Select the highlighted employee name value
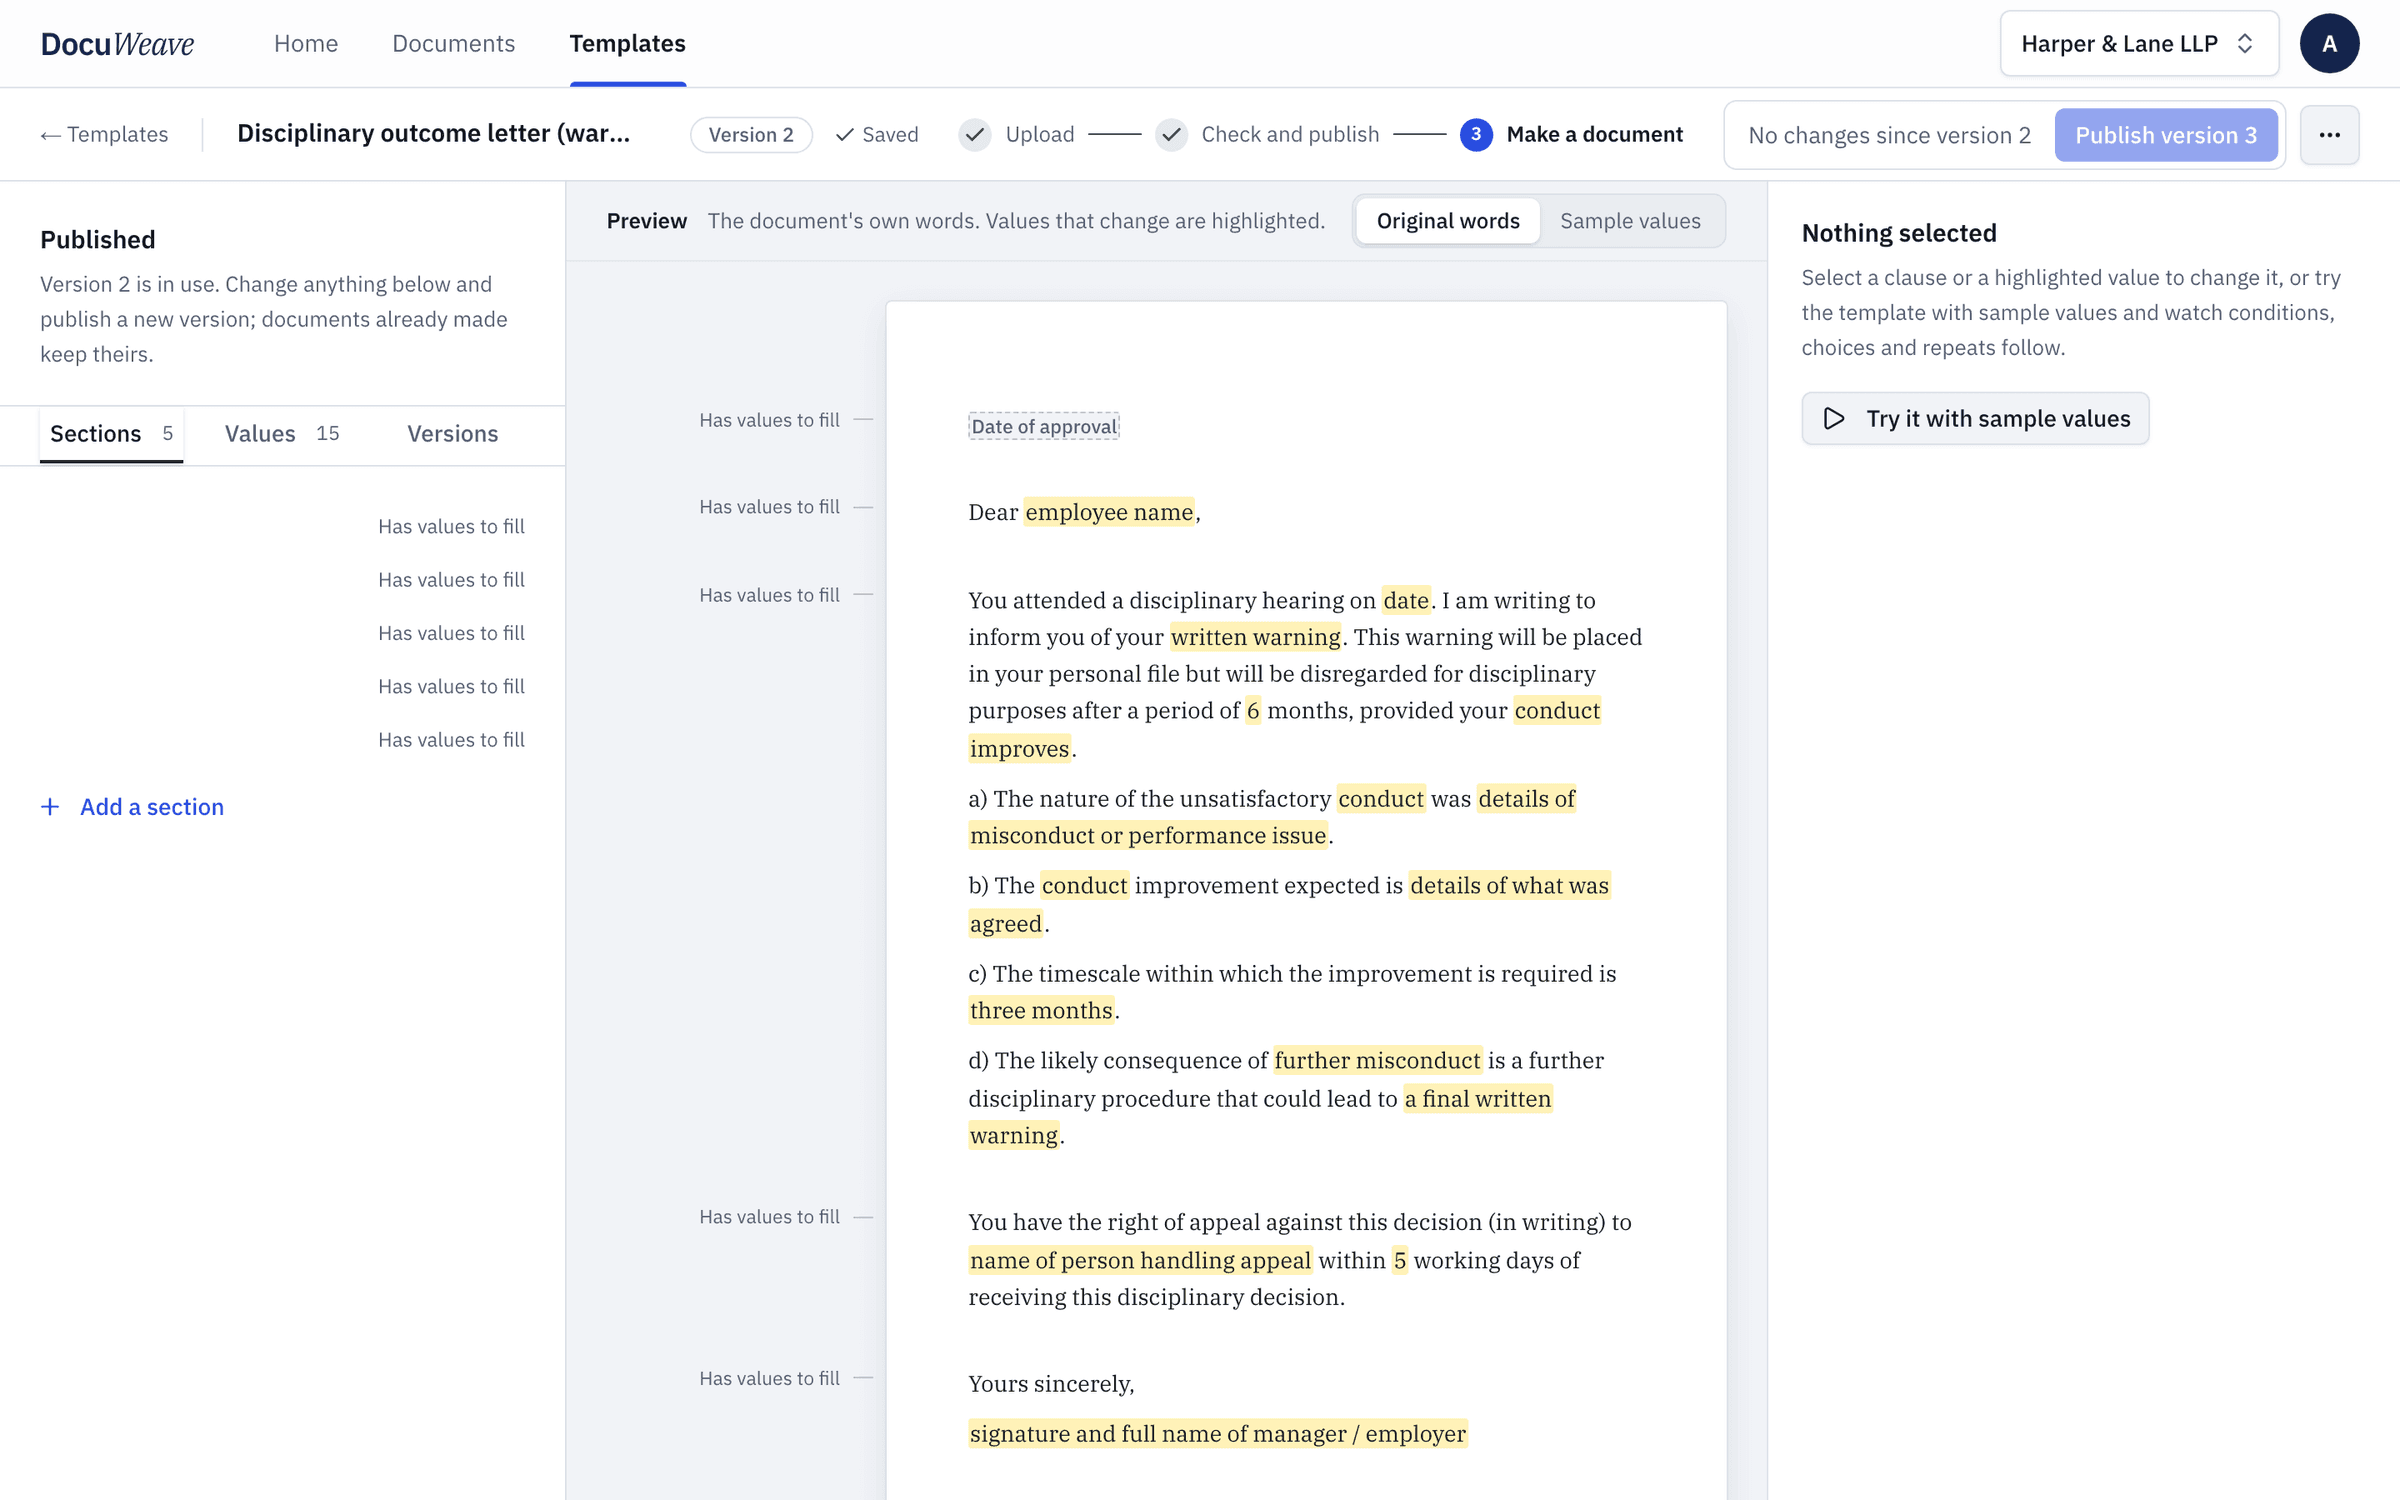This screenshot has height=1500, width=2400. [1109, 513]
